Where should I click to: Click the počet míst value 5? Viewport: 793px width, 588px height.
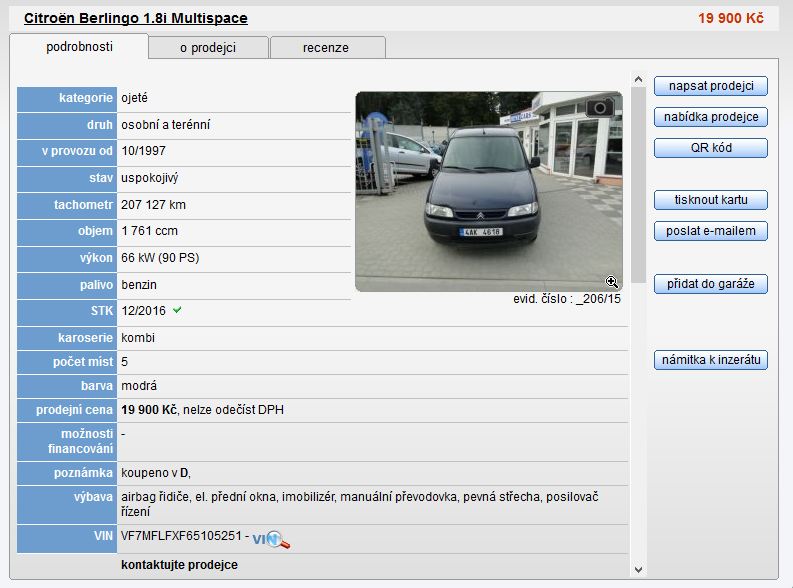124,362
